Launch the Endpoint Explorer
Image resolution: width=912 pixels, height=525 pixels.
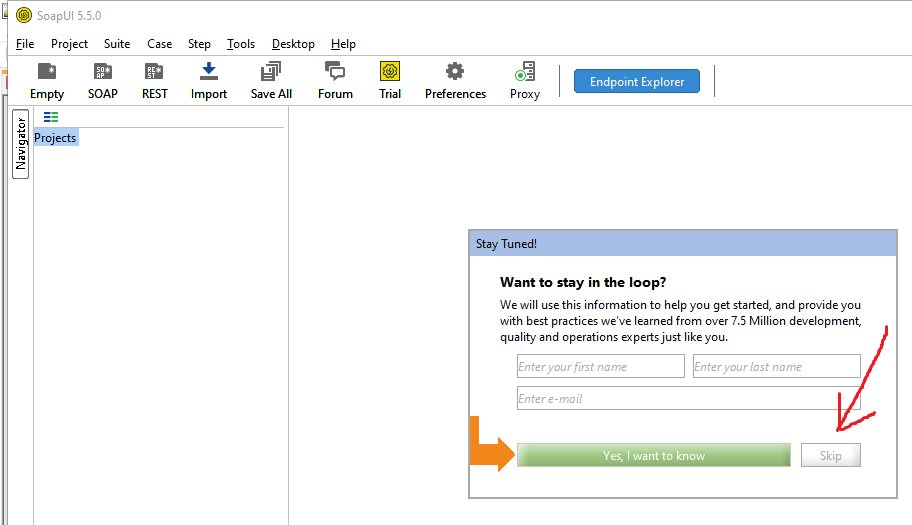pyautogui.click(x=637, y=81)
